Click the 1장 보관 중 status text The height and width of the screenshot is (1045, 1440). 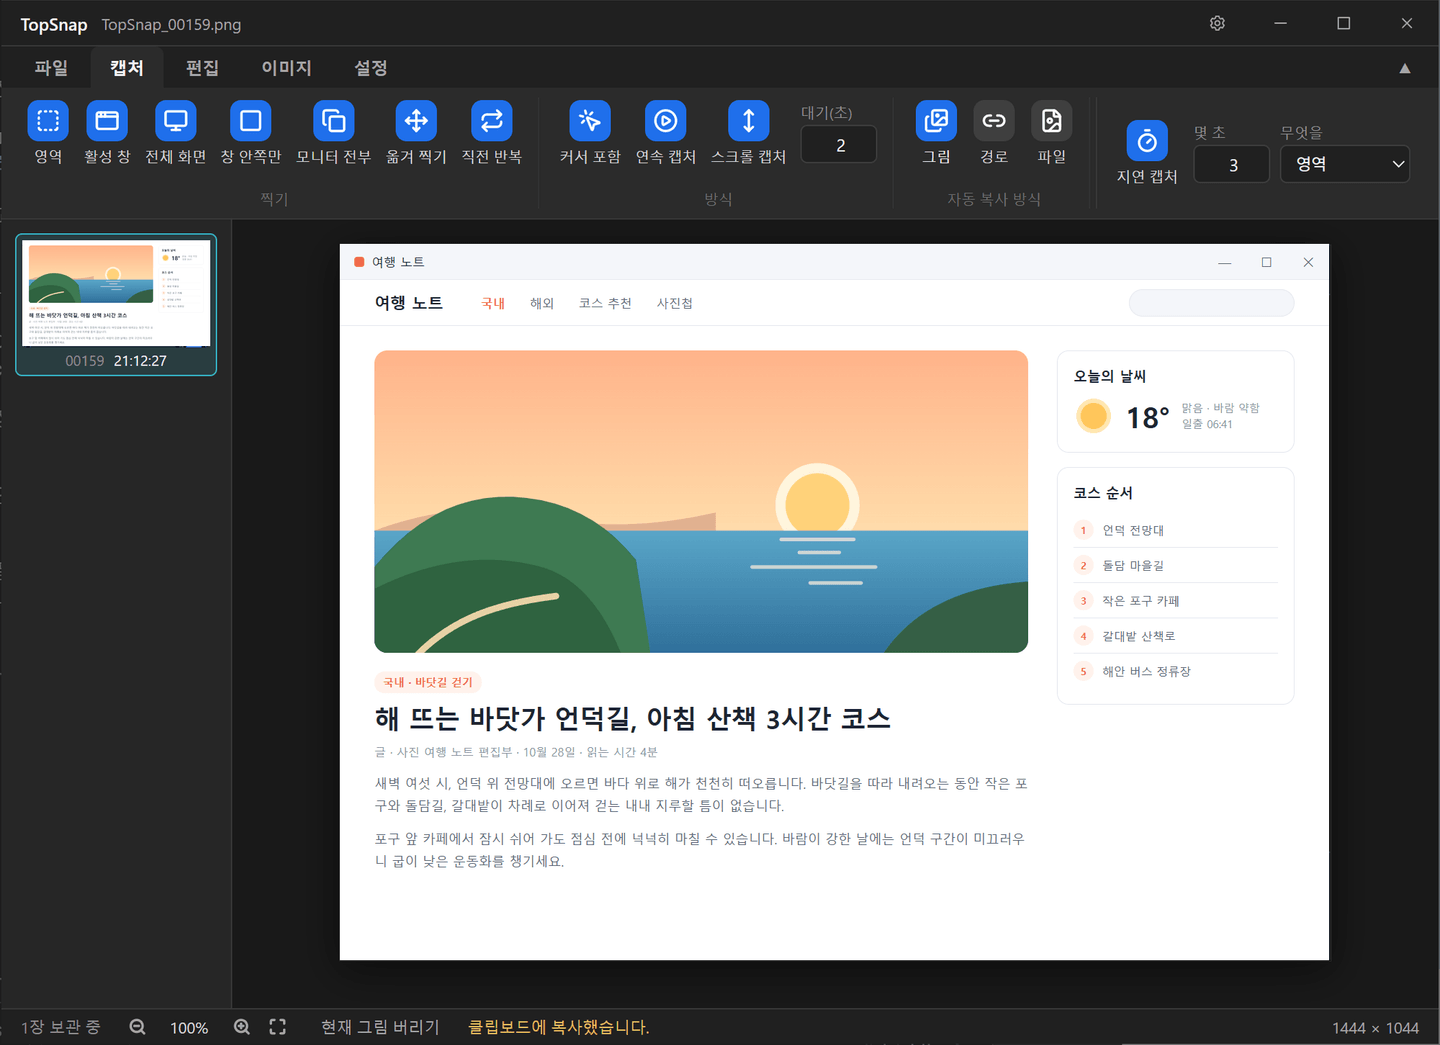[61, 1027]
